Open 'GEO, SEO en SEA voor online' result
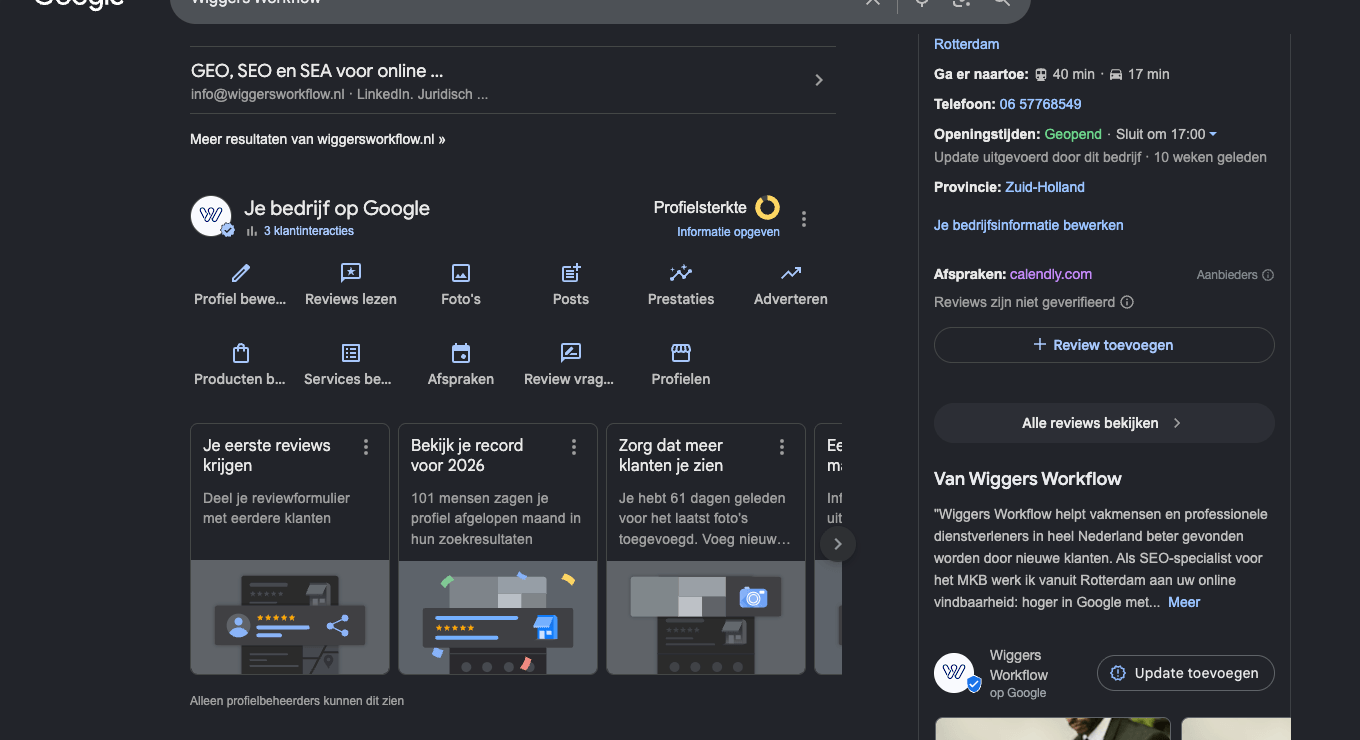1360x740 pixels. (316, 71)
